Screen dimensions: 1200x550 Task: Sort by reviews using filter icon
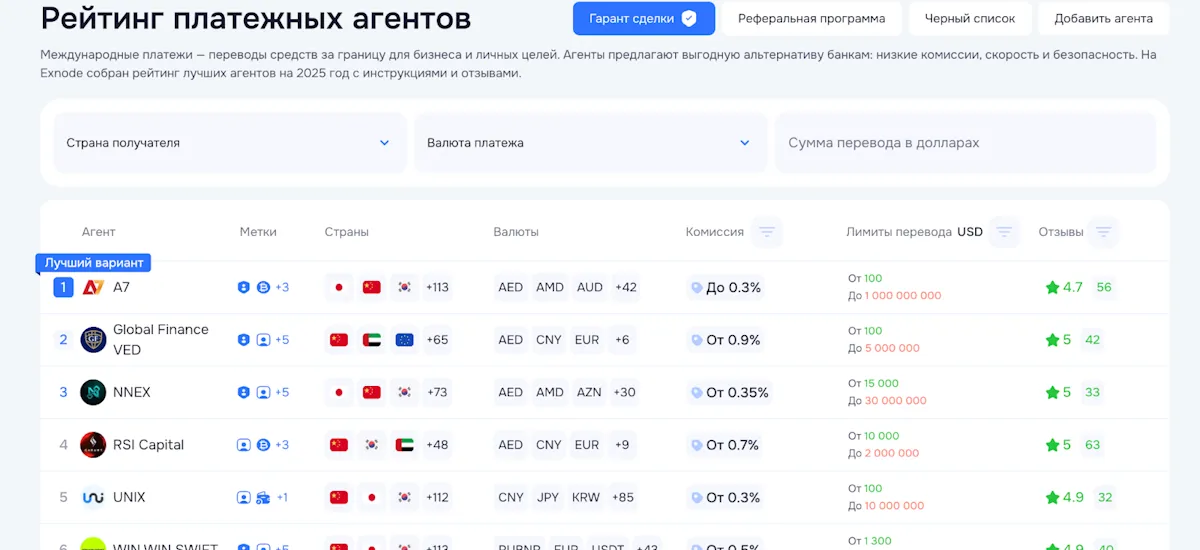point(1103,232)
